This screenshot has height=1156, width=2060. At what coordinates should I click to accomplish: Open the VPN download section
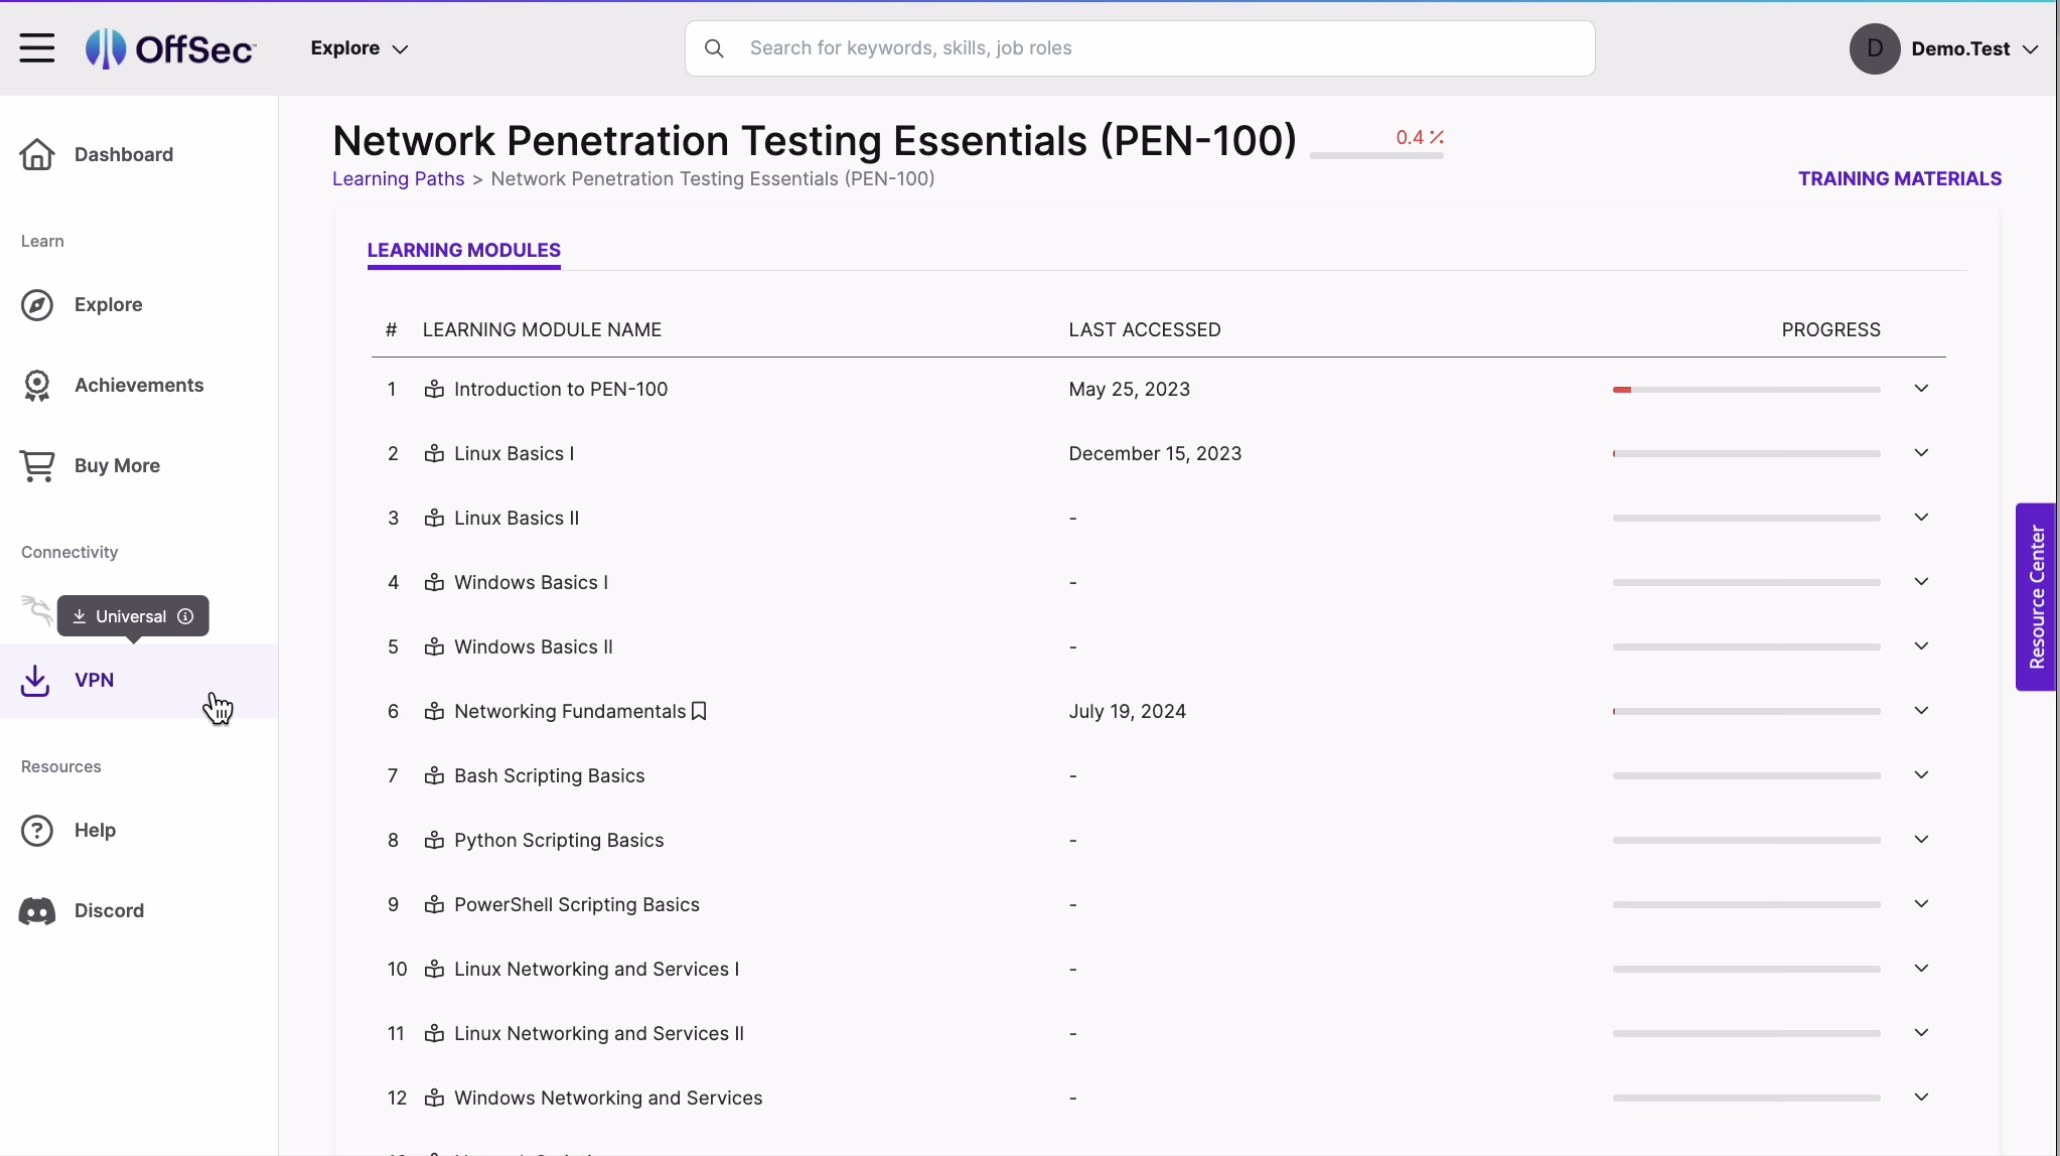coord(96,679)
